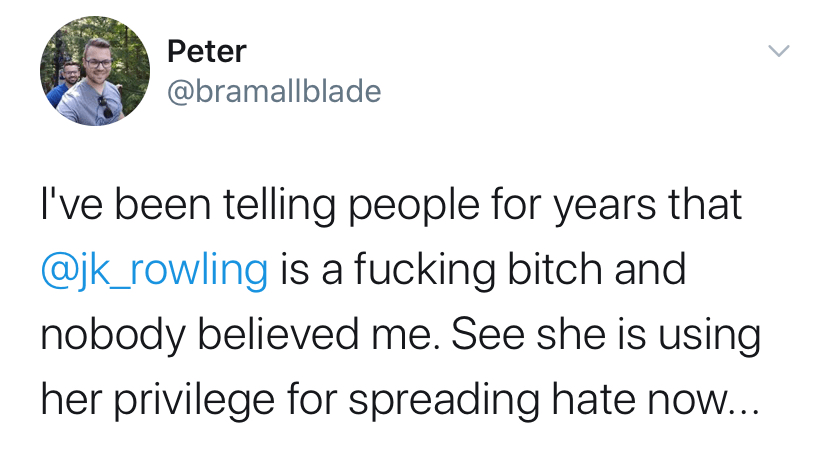Visit the @bramallblade handle
The height and width of the screenshot is (453, 828).
(274, 92)
